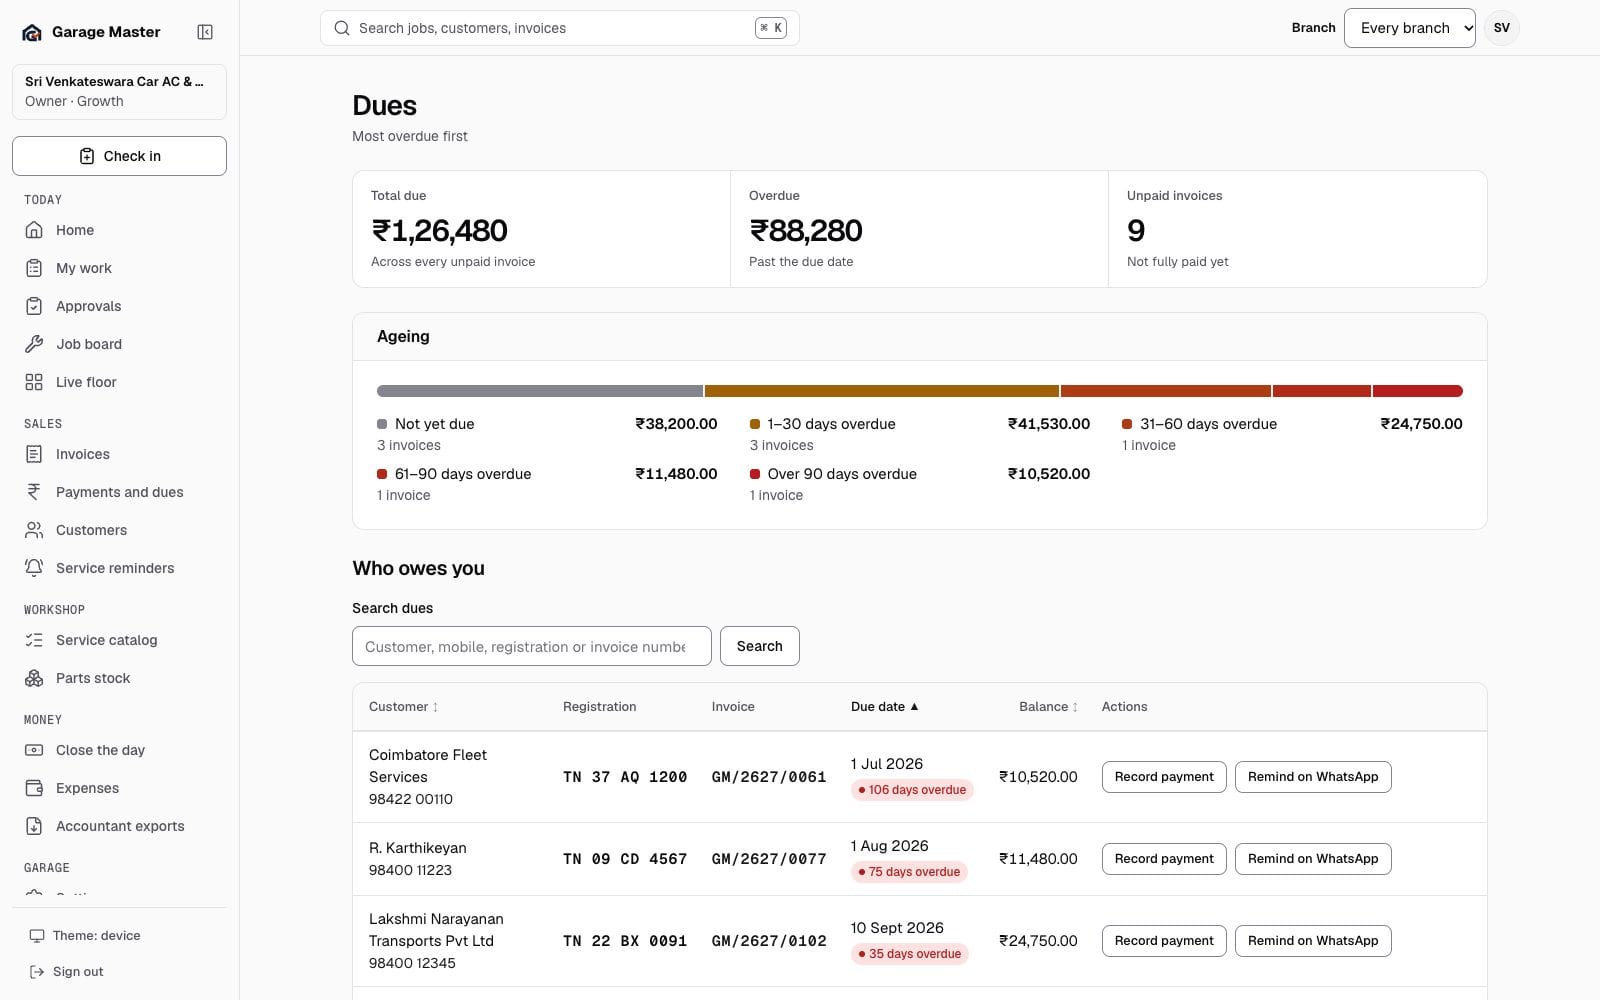
Task: Click the Invoices document icon
Action: pos(34,454)
